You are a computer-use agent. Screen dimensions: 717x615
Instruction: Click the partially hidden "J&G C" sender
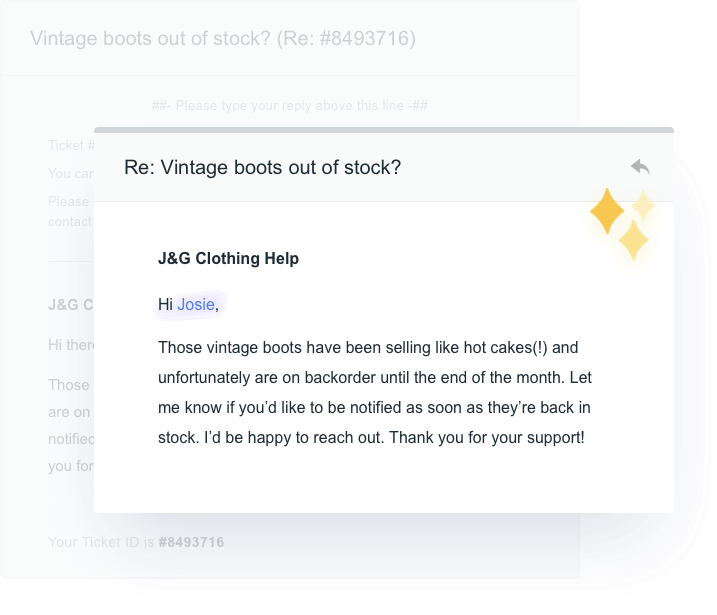[x=70, y=304]
